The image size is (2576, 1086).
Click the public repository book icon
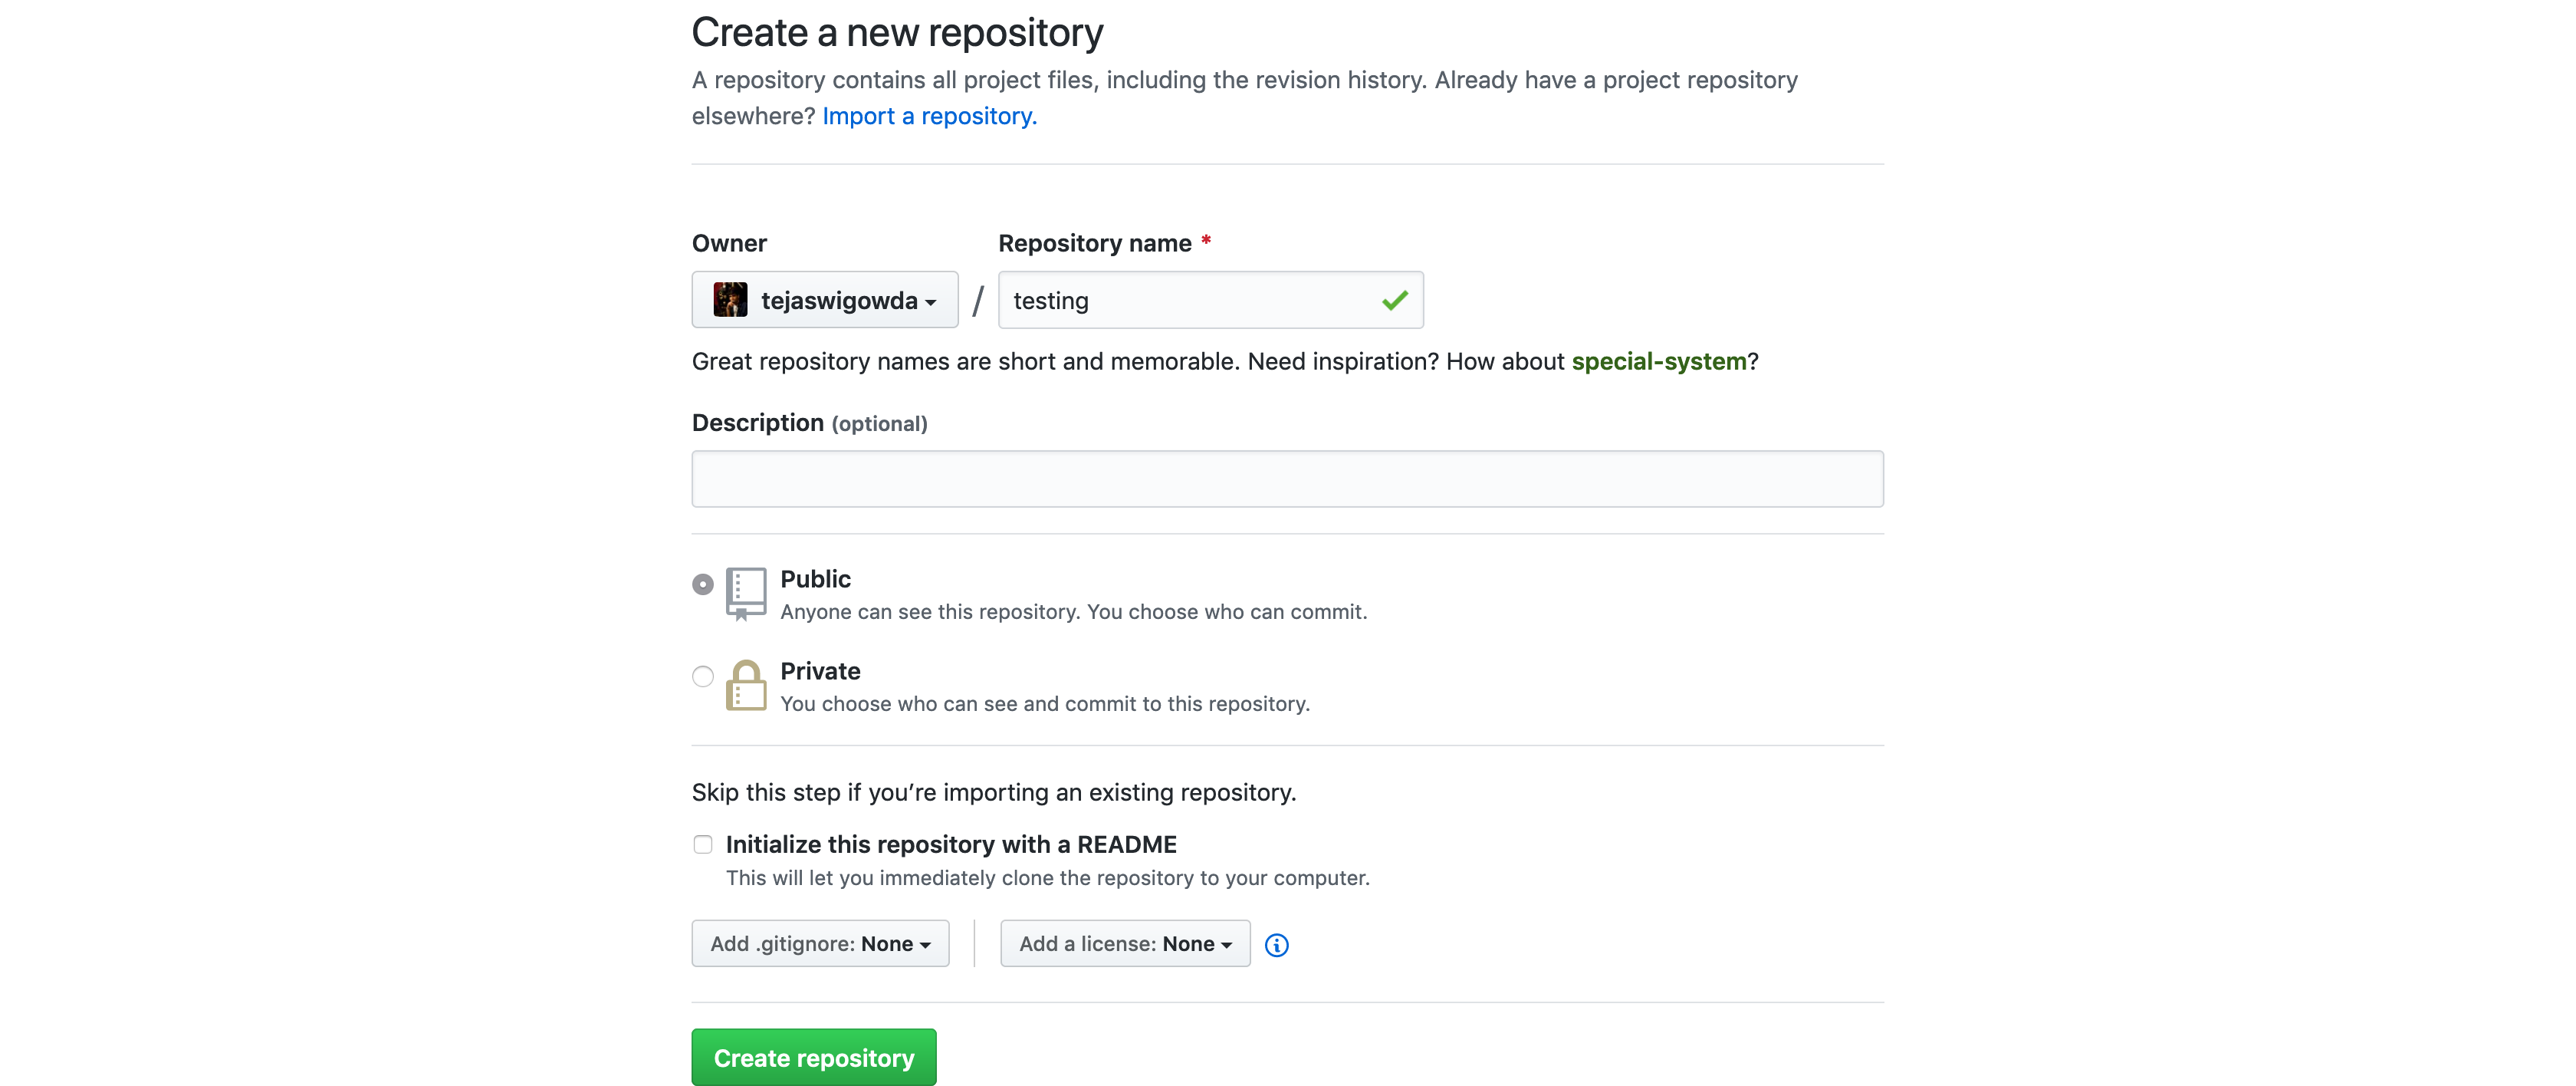pyautogui.click(x=745, y=594)
